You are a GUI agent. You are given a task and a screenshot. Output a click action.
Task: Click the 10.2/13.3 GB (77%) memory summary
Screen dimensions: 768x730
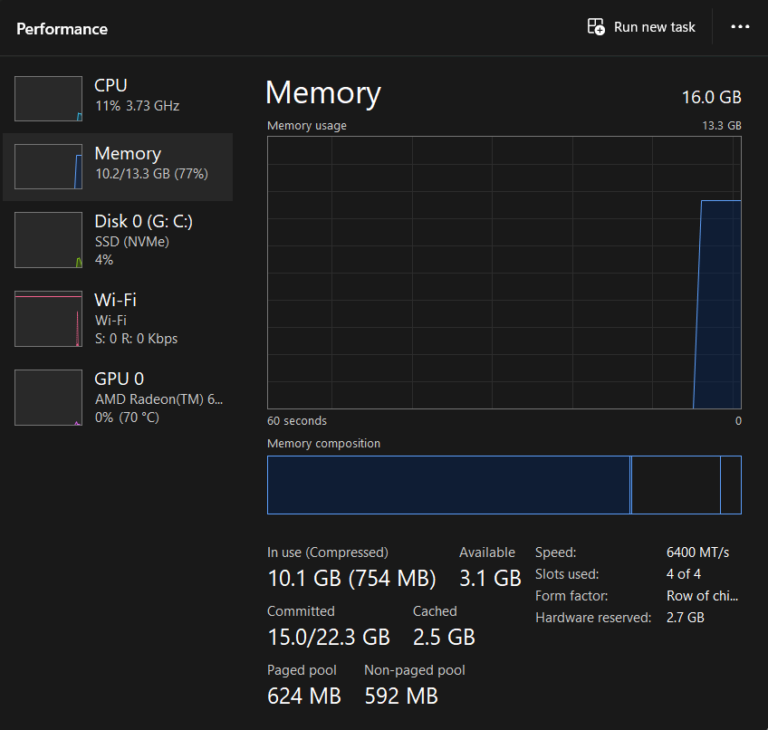tap(152, 174)
